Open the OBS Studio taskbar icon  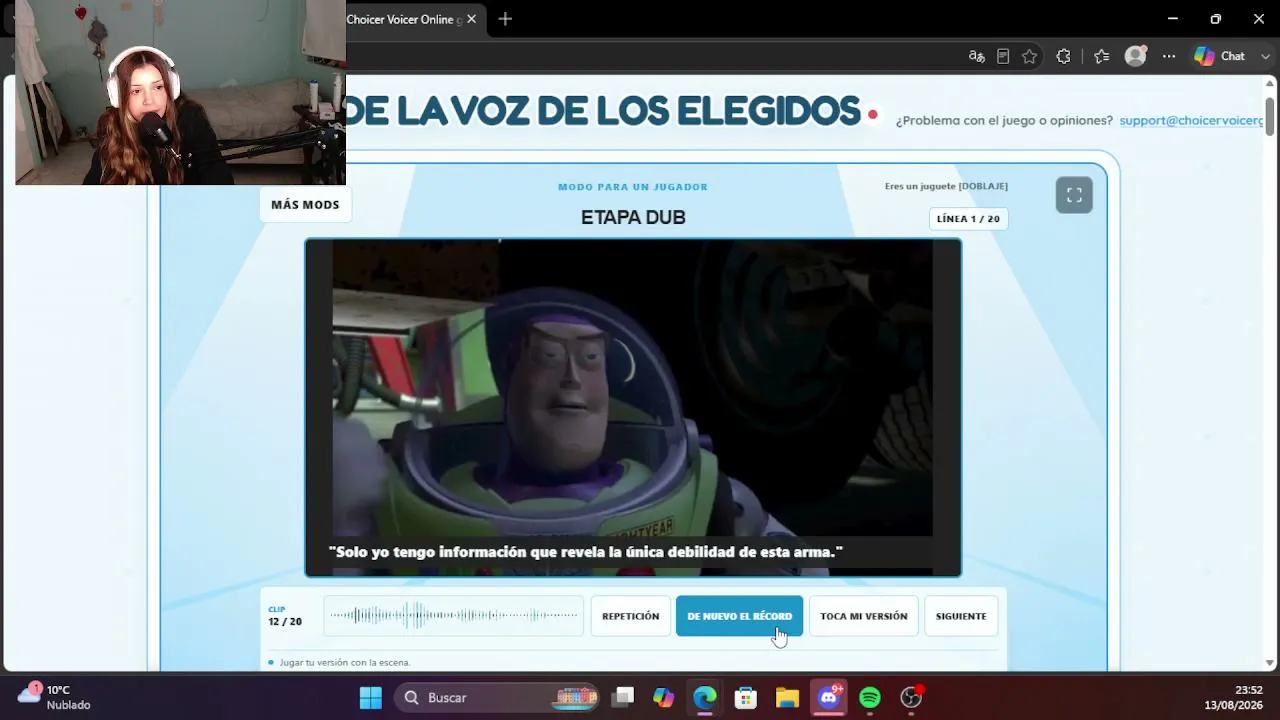coord(910,697)
